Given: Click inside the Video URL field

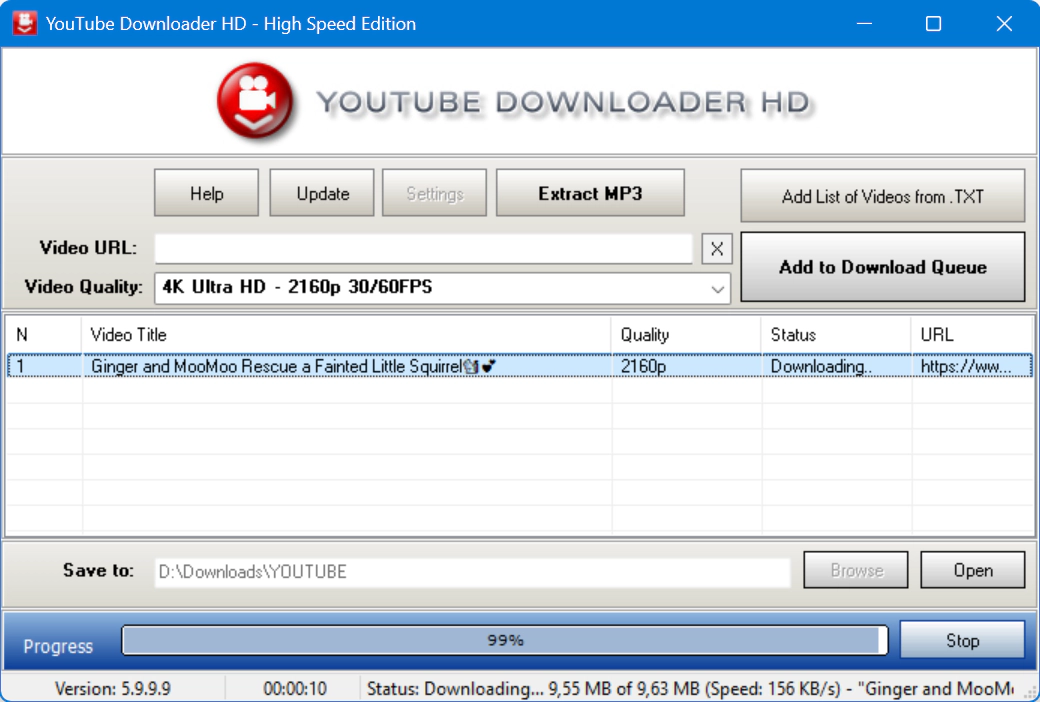Looking at the screenshot, I should click(x=423, y=249).
